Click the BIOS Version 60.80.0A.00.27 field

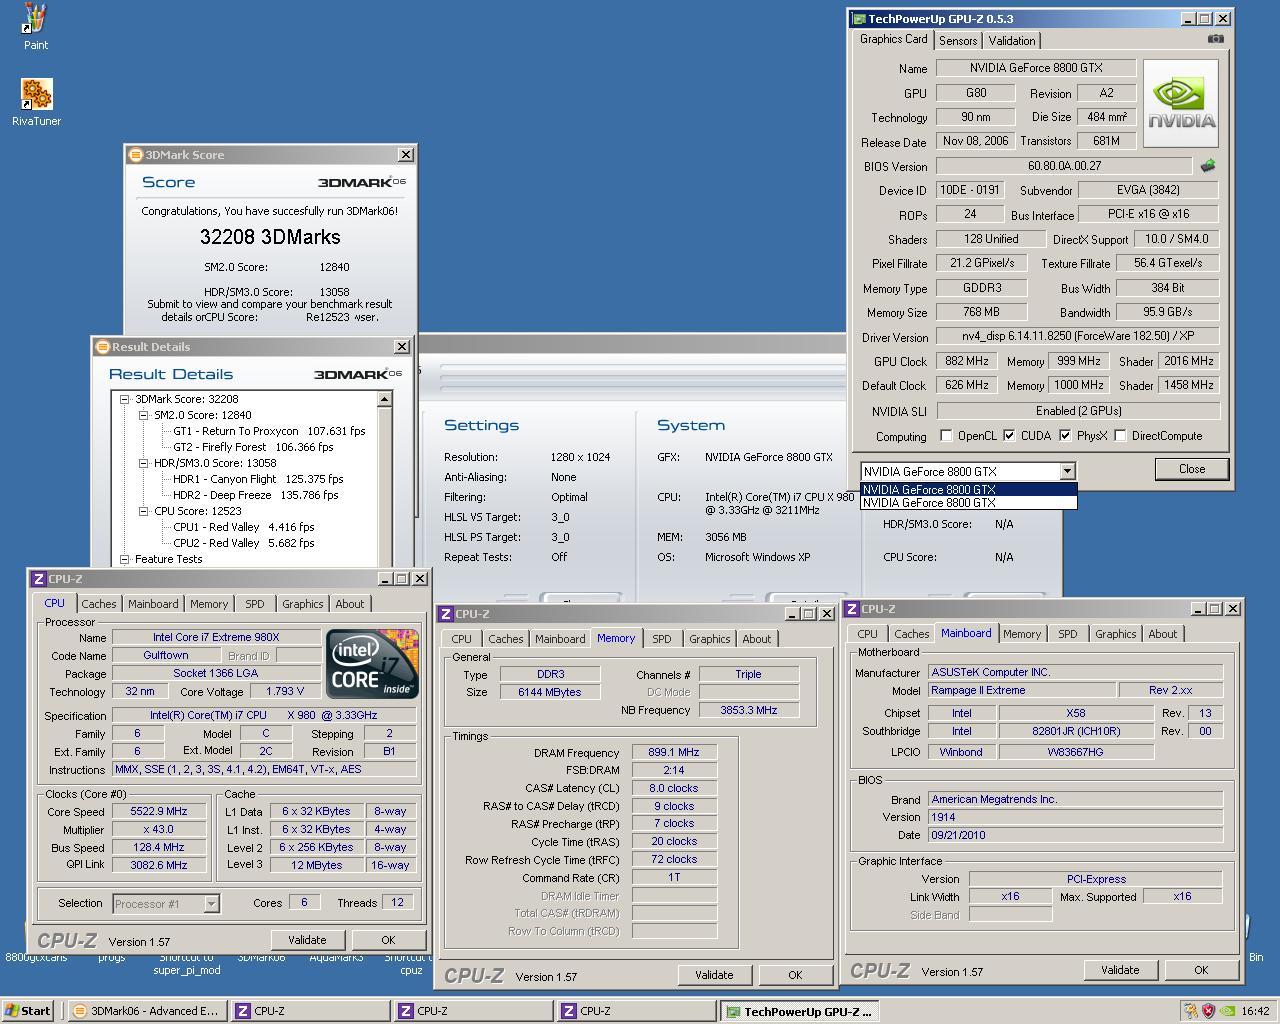pyautogui.click(x=1064, y=166)
